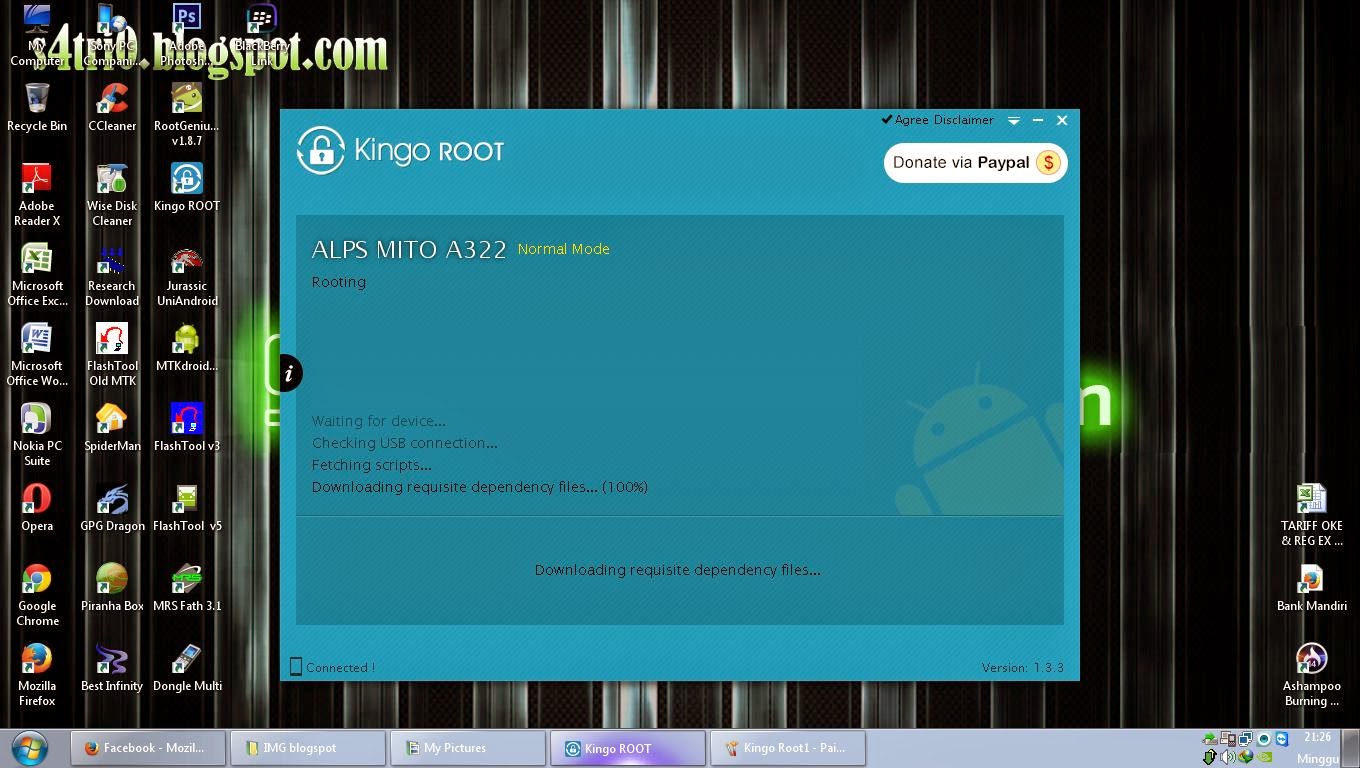Viewport: 1360px width, 768px height.
Task: Open Adobe Photoshop desktop shortcut
Action: 186,34
